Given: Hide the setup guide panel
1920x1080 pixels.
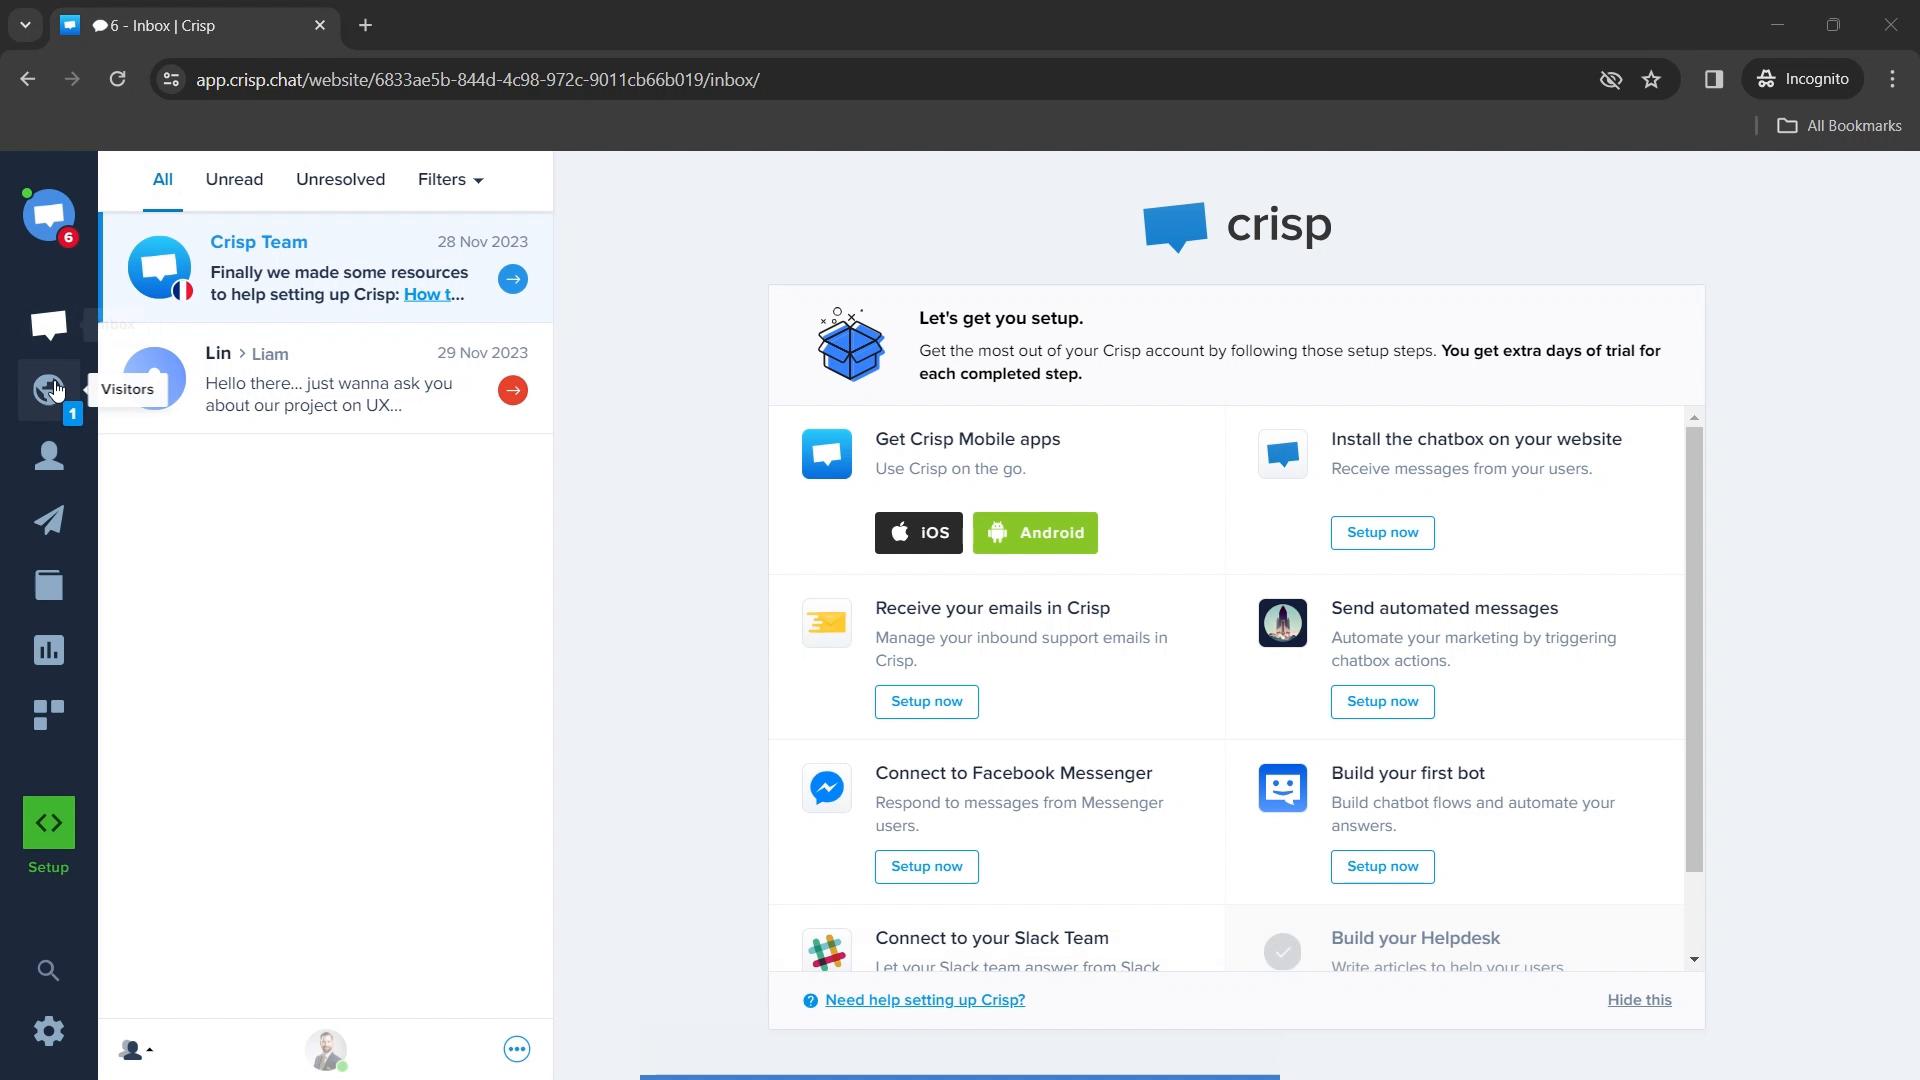Looking at the screenshot, I should point(1640,1000).
